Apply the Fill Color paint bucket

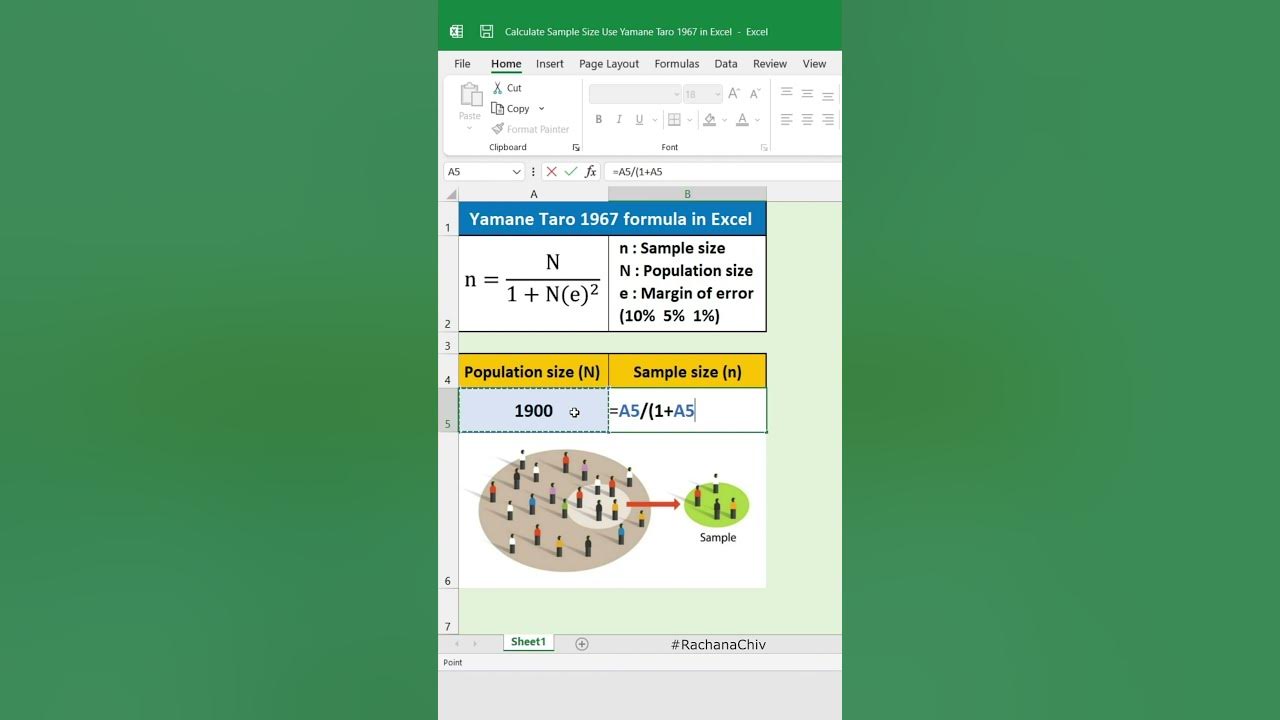click(709, 120)
